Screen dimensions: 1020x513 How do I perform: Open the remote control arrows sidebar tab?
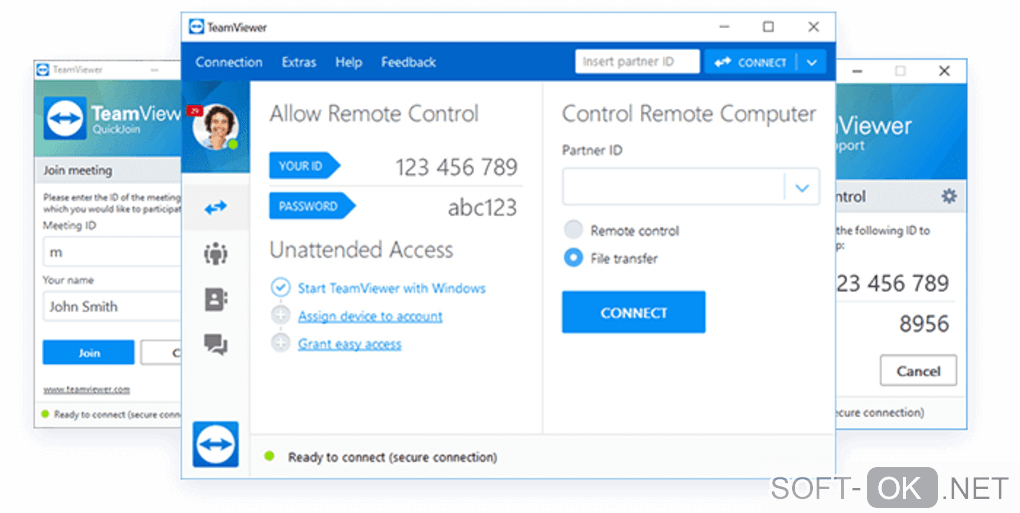(215, 208)
